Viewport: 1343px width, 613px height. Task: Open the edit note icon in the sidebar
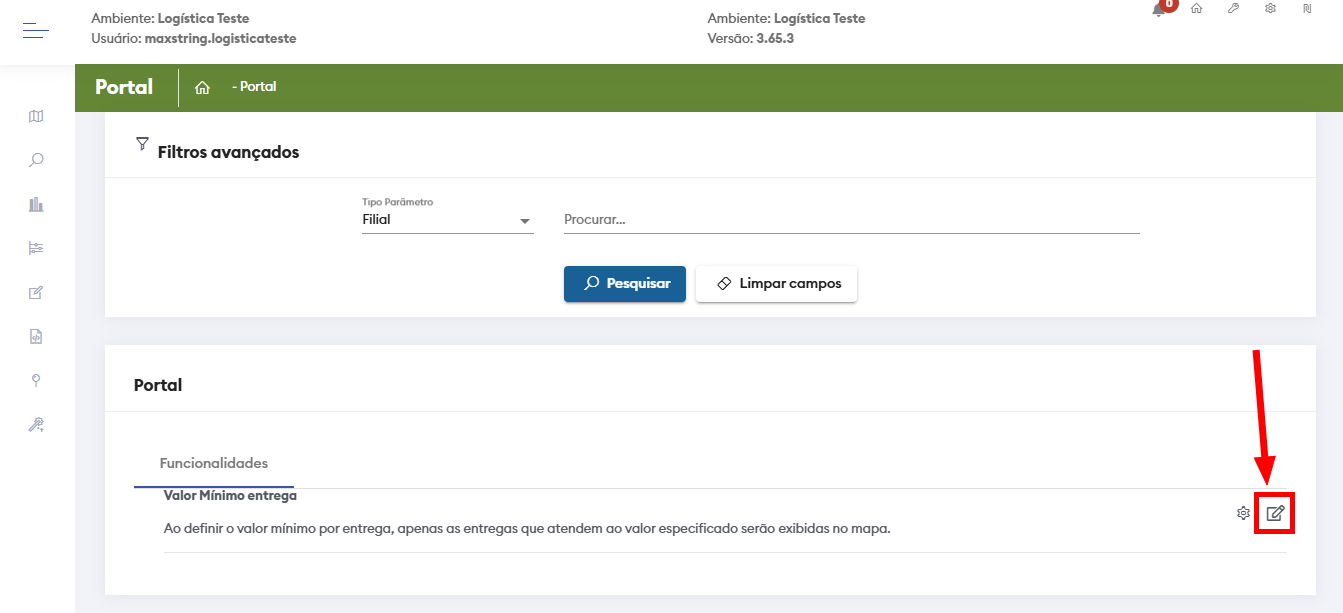(36, 293)
